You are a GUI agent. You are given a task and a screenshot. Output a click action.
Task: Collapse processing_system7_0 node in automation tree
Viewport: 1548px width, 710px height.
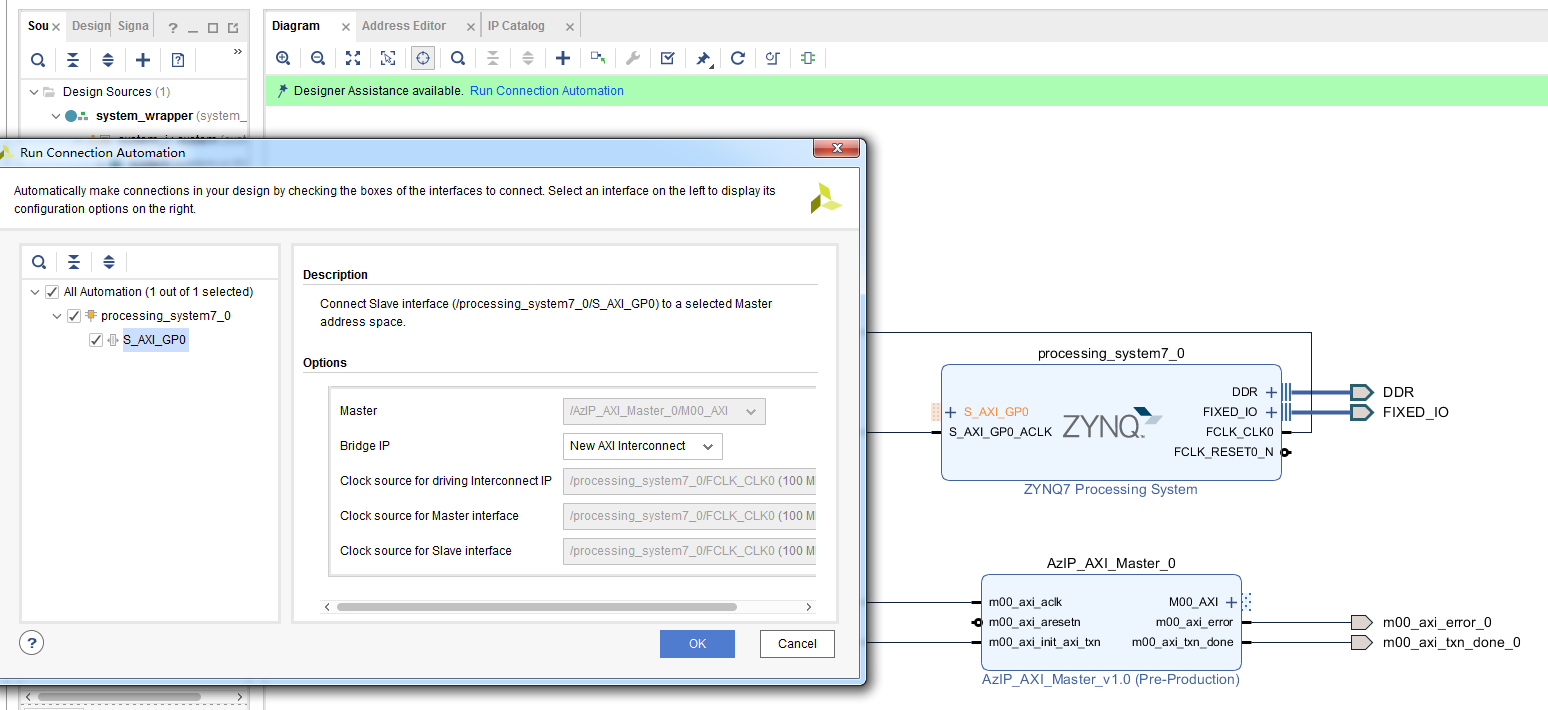pyautogui.click(x=57, y=316)
